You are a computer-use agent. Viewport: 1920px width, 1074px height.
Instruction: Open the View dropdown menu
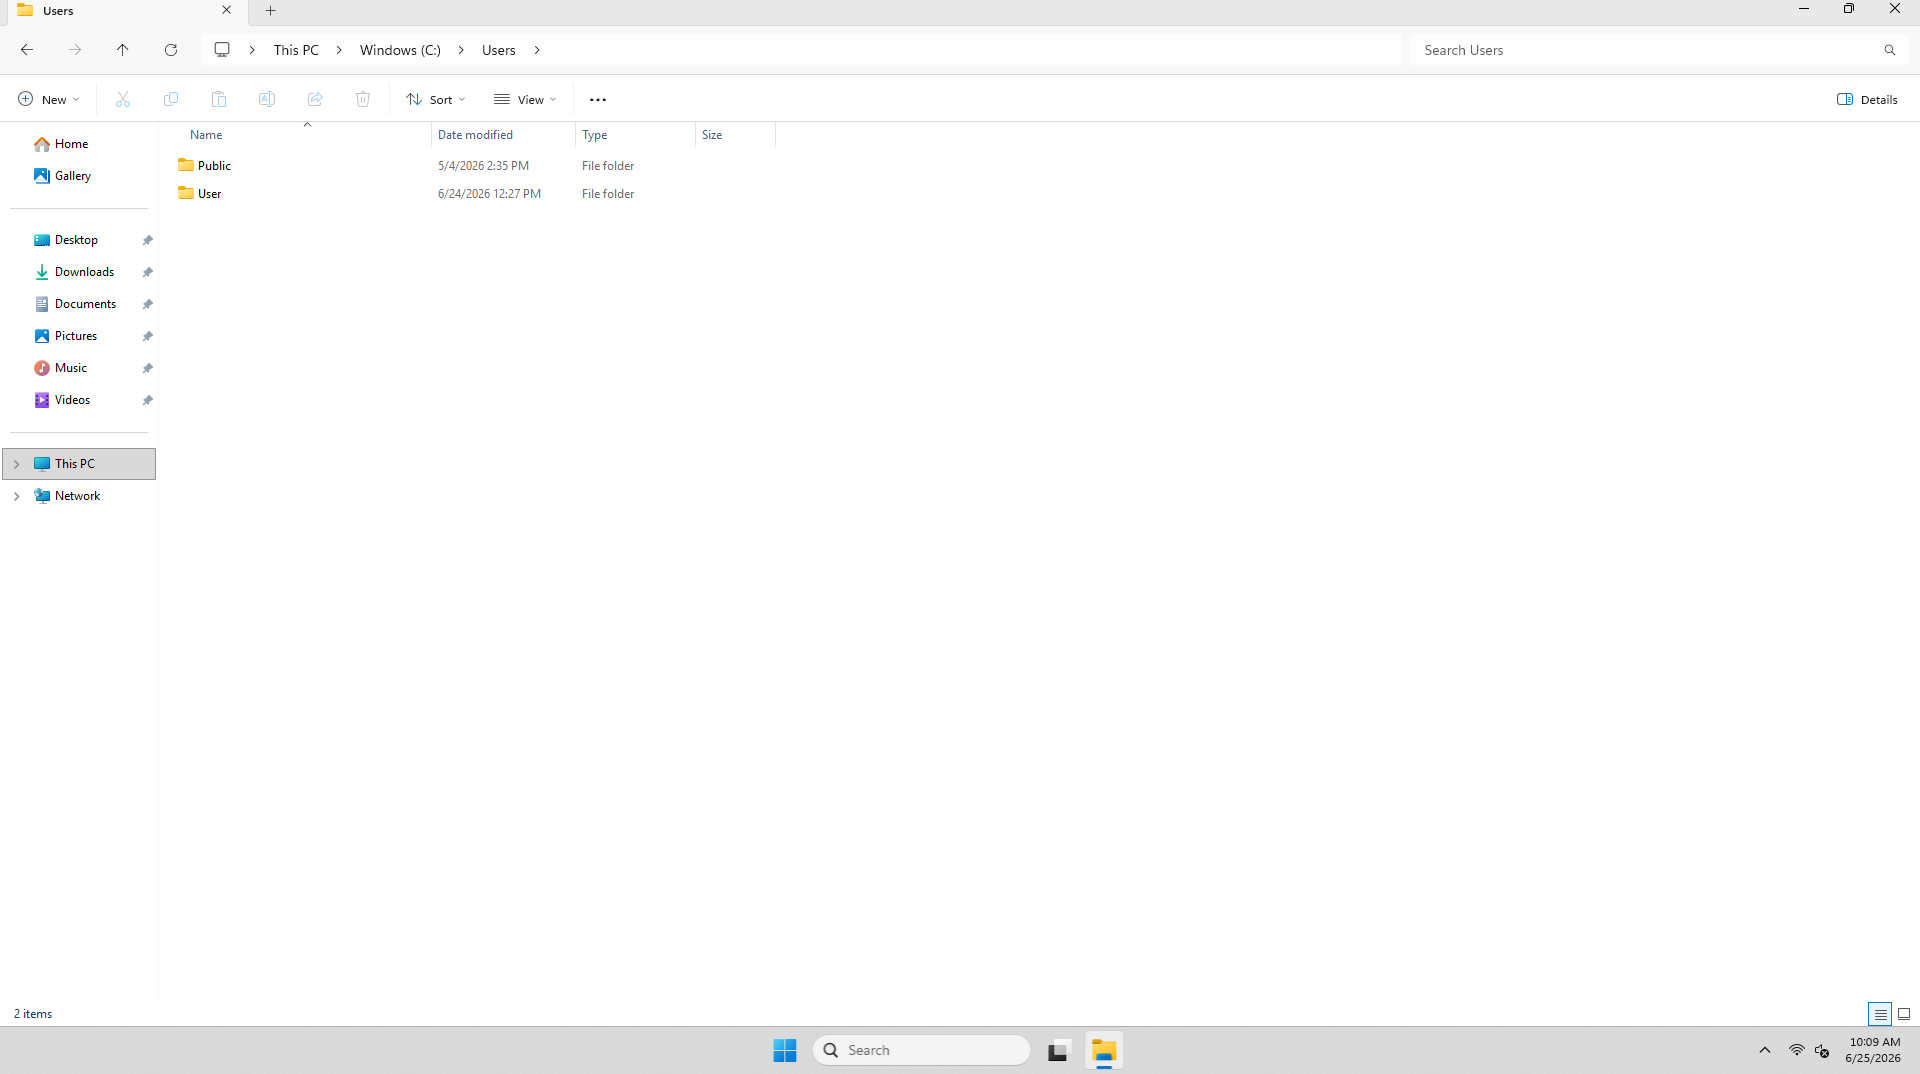[x=525, y=99]
